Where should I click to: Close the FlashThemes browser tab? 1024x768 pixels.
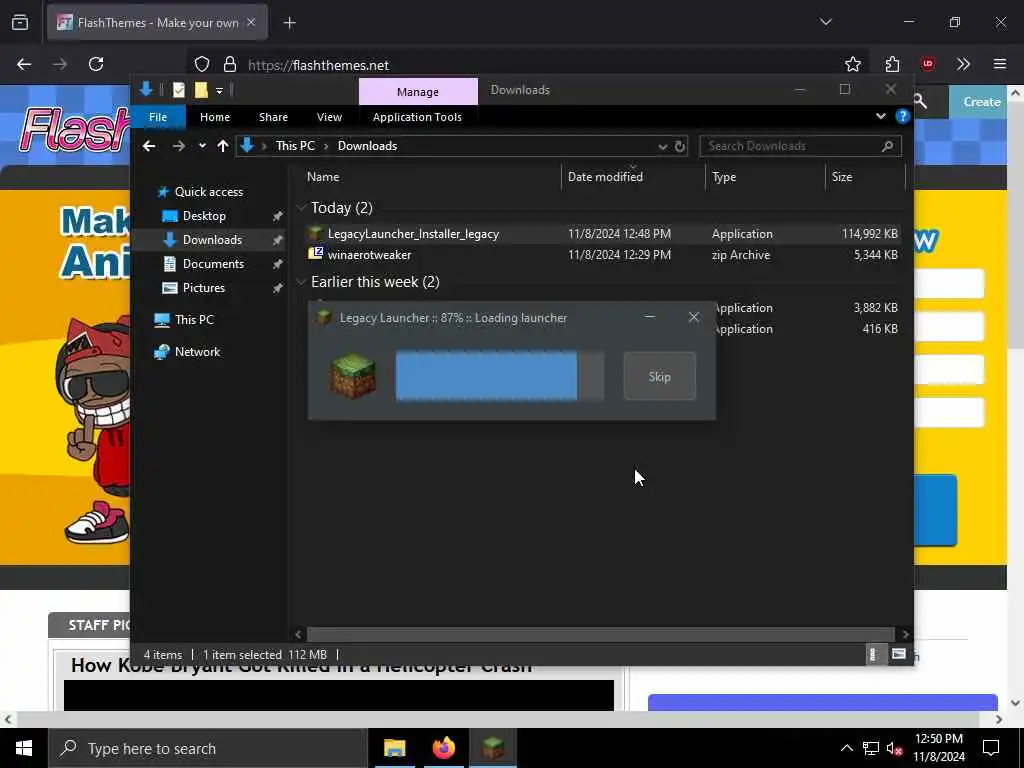(251, 23)
